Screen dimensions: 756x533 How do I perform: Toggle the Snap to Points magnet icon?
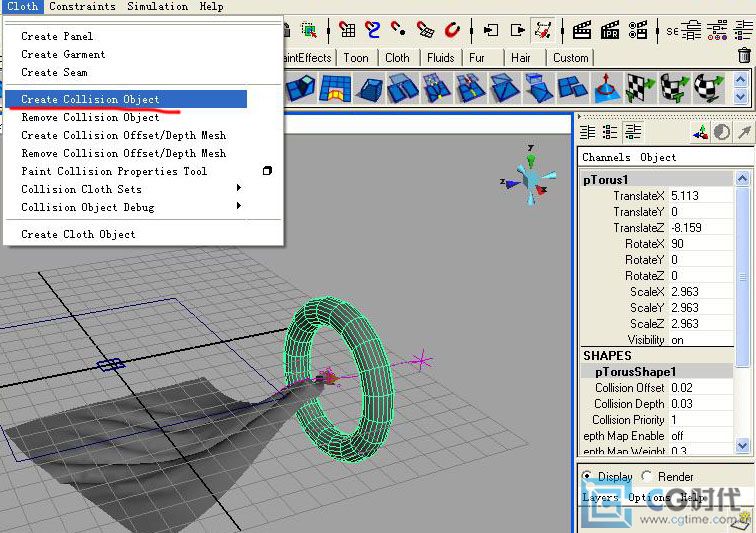[398, 30]
